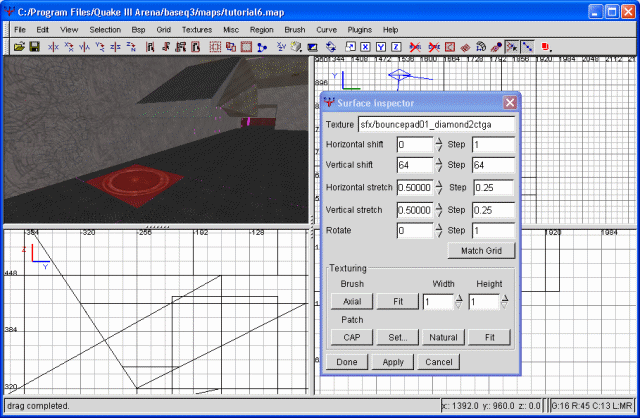Click the red patch bounding box icon
640x418 pixels.
tap(450, 47)
